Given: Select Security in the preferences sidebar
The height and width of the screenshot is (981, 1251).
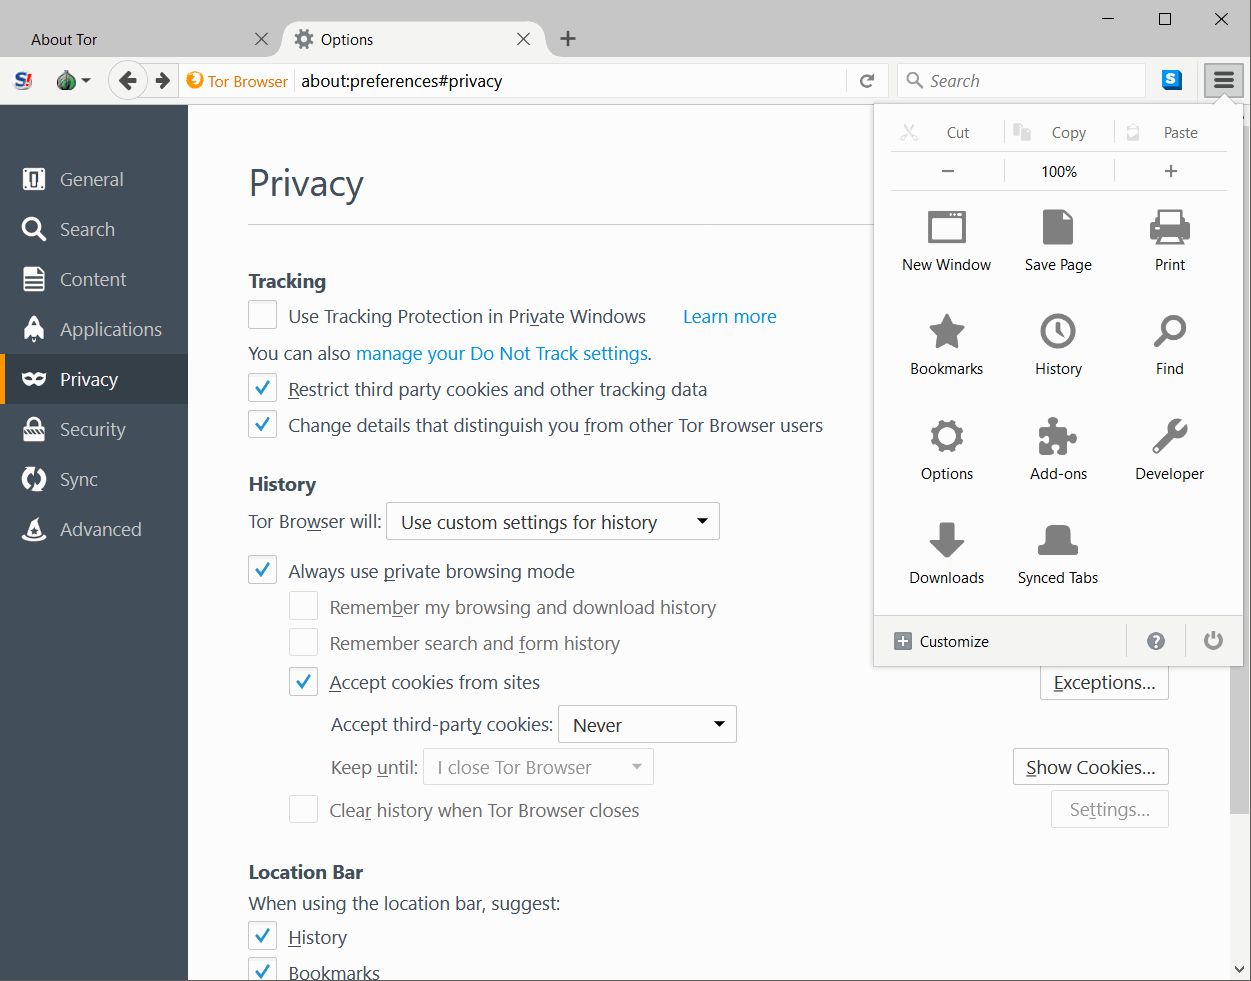Looking at the screenshot, I should tap(93, 430).
